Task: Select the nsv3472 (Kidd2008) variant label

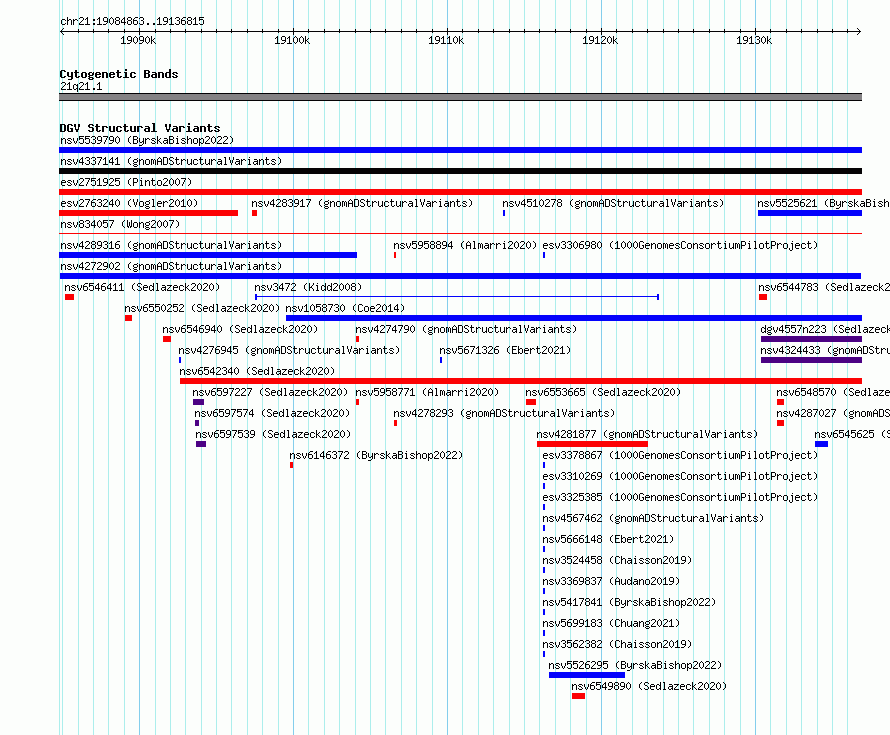Action: 308,287
